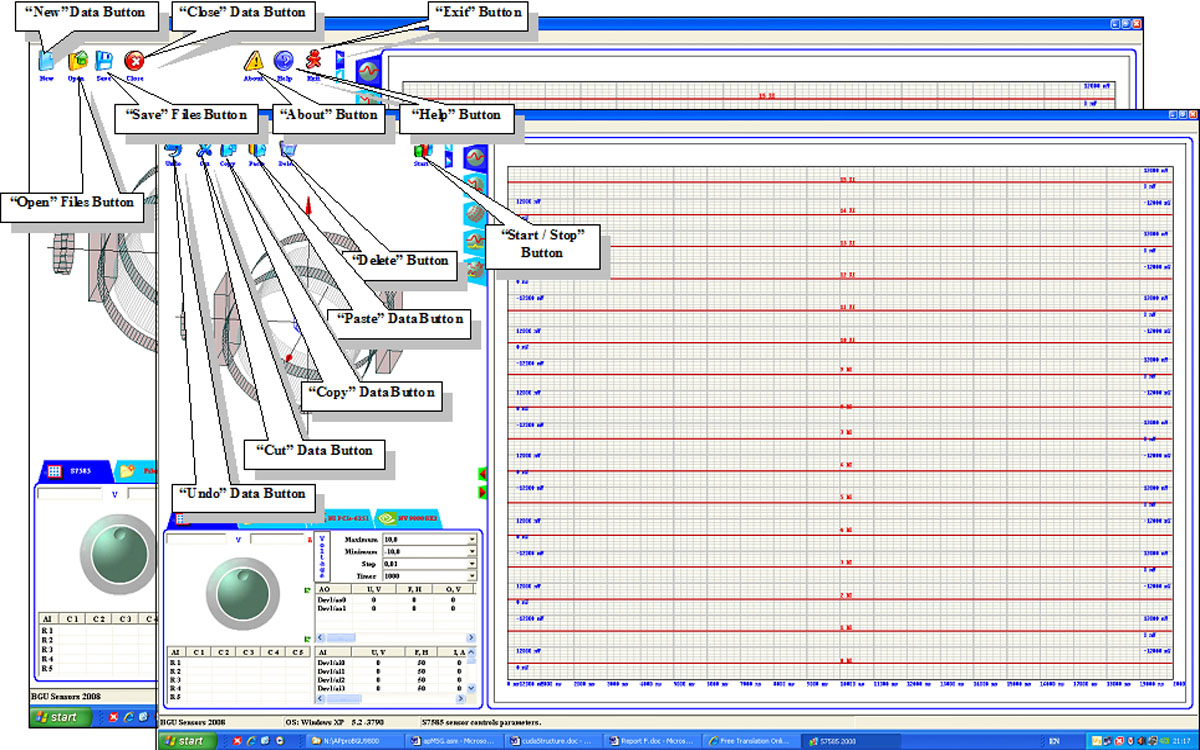Image resolution: width=1200 pixels, height=750 pixels.
Task: Click the Undo data icon
Action: click(x=173, y=150)
